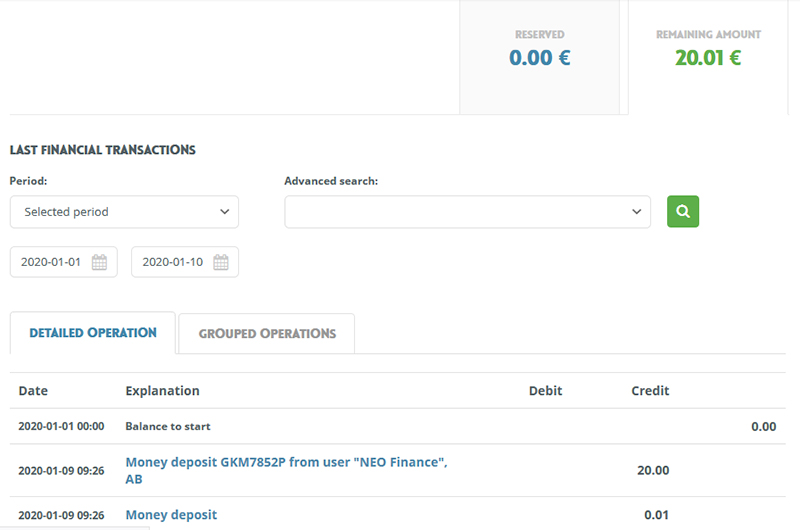Select the 'Selected period' combo box

pyautogui.click(x=124, y=212)
